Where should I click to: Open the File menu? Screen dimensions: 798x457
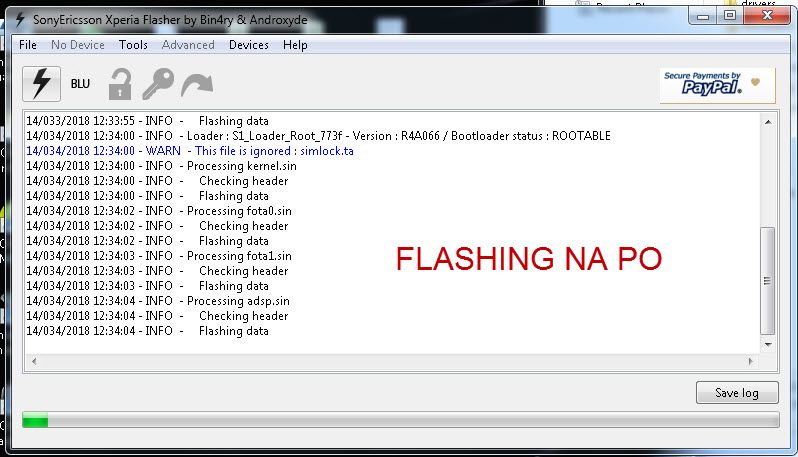[x=27, y=45]
